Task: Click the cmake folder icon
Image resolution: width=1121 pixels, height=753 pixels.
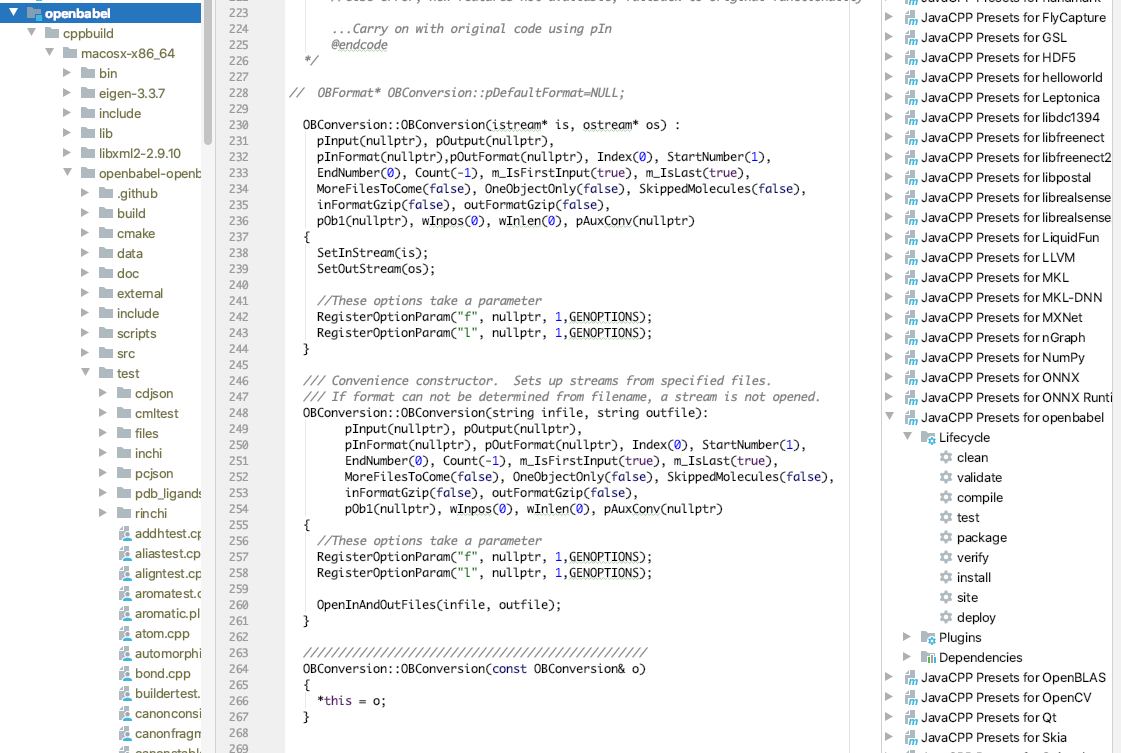Action: [x=106, y=233]
